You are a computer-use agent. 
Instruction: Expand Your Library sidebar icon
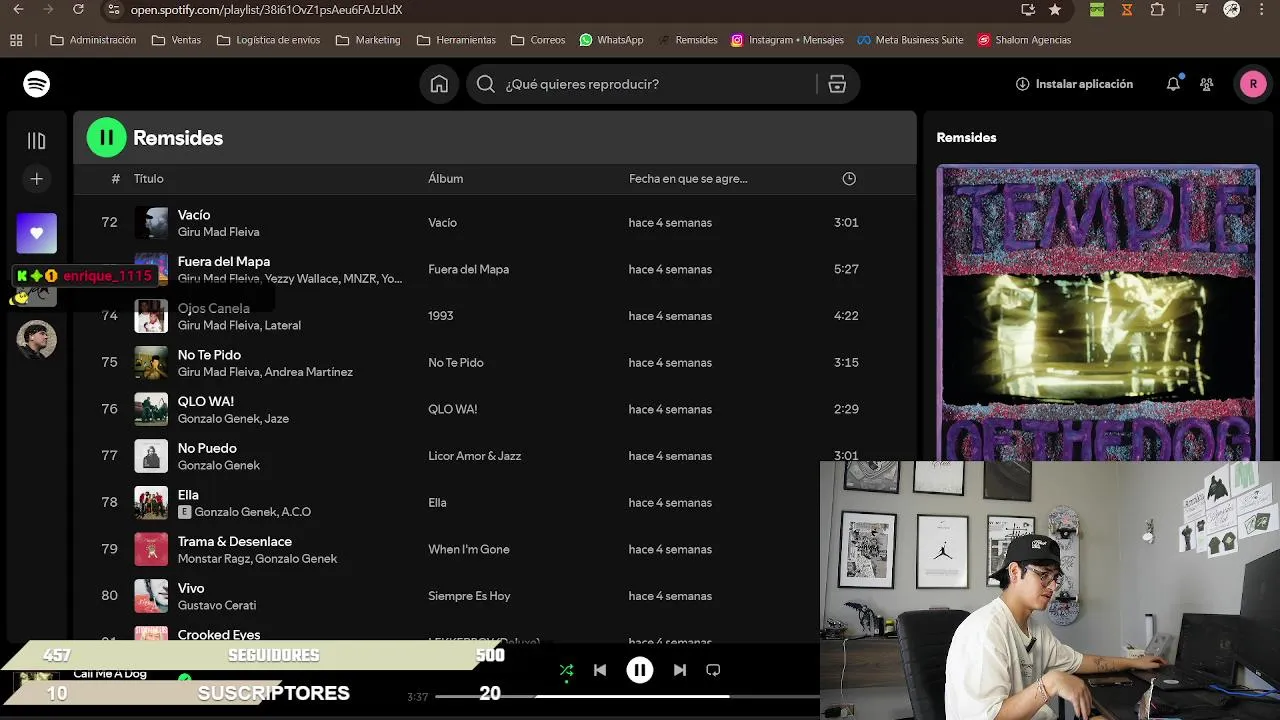[x=37, y=141]
